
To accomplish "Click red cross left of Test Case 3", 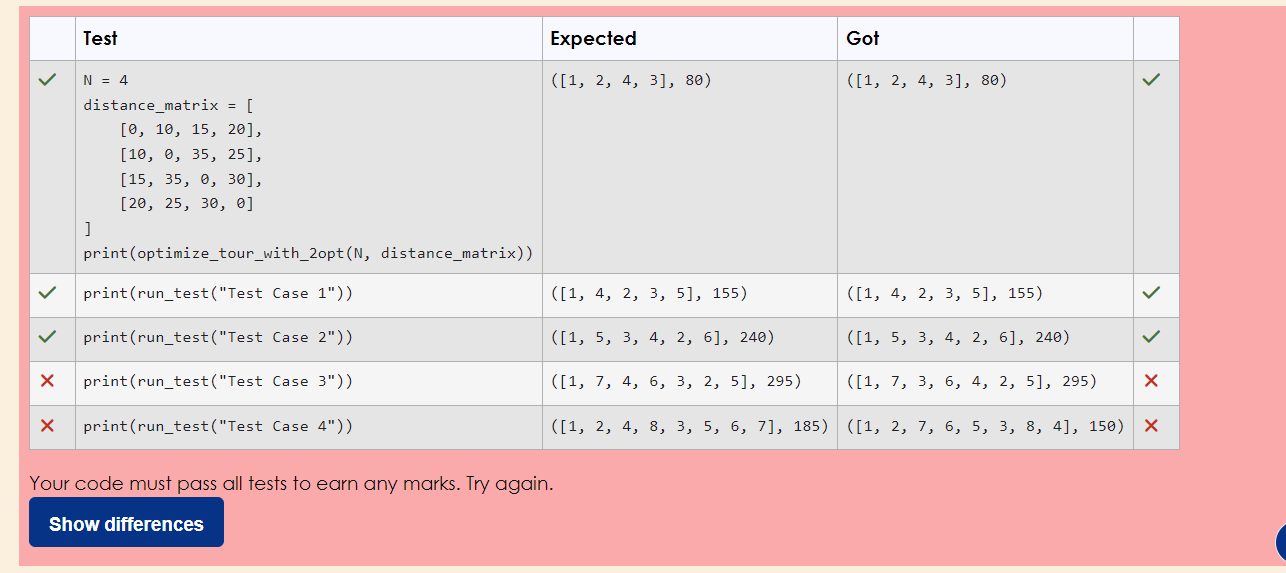I will click(47, 382).
